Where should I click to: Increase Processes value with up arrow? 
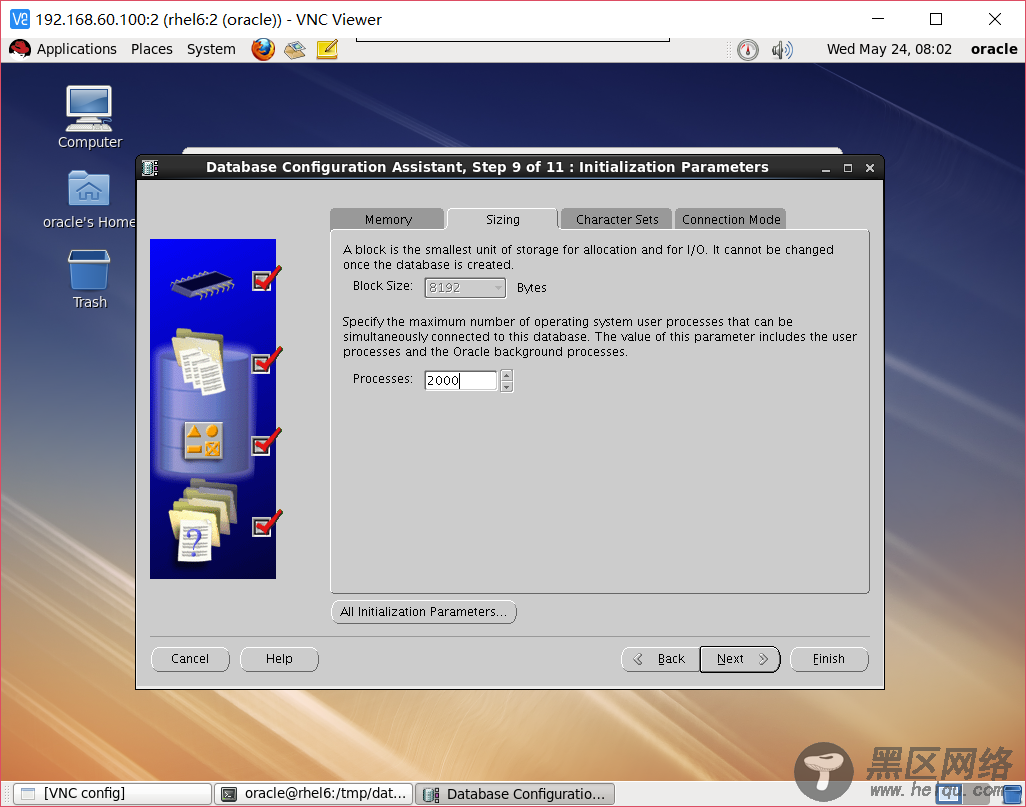[x=506, y=375]
